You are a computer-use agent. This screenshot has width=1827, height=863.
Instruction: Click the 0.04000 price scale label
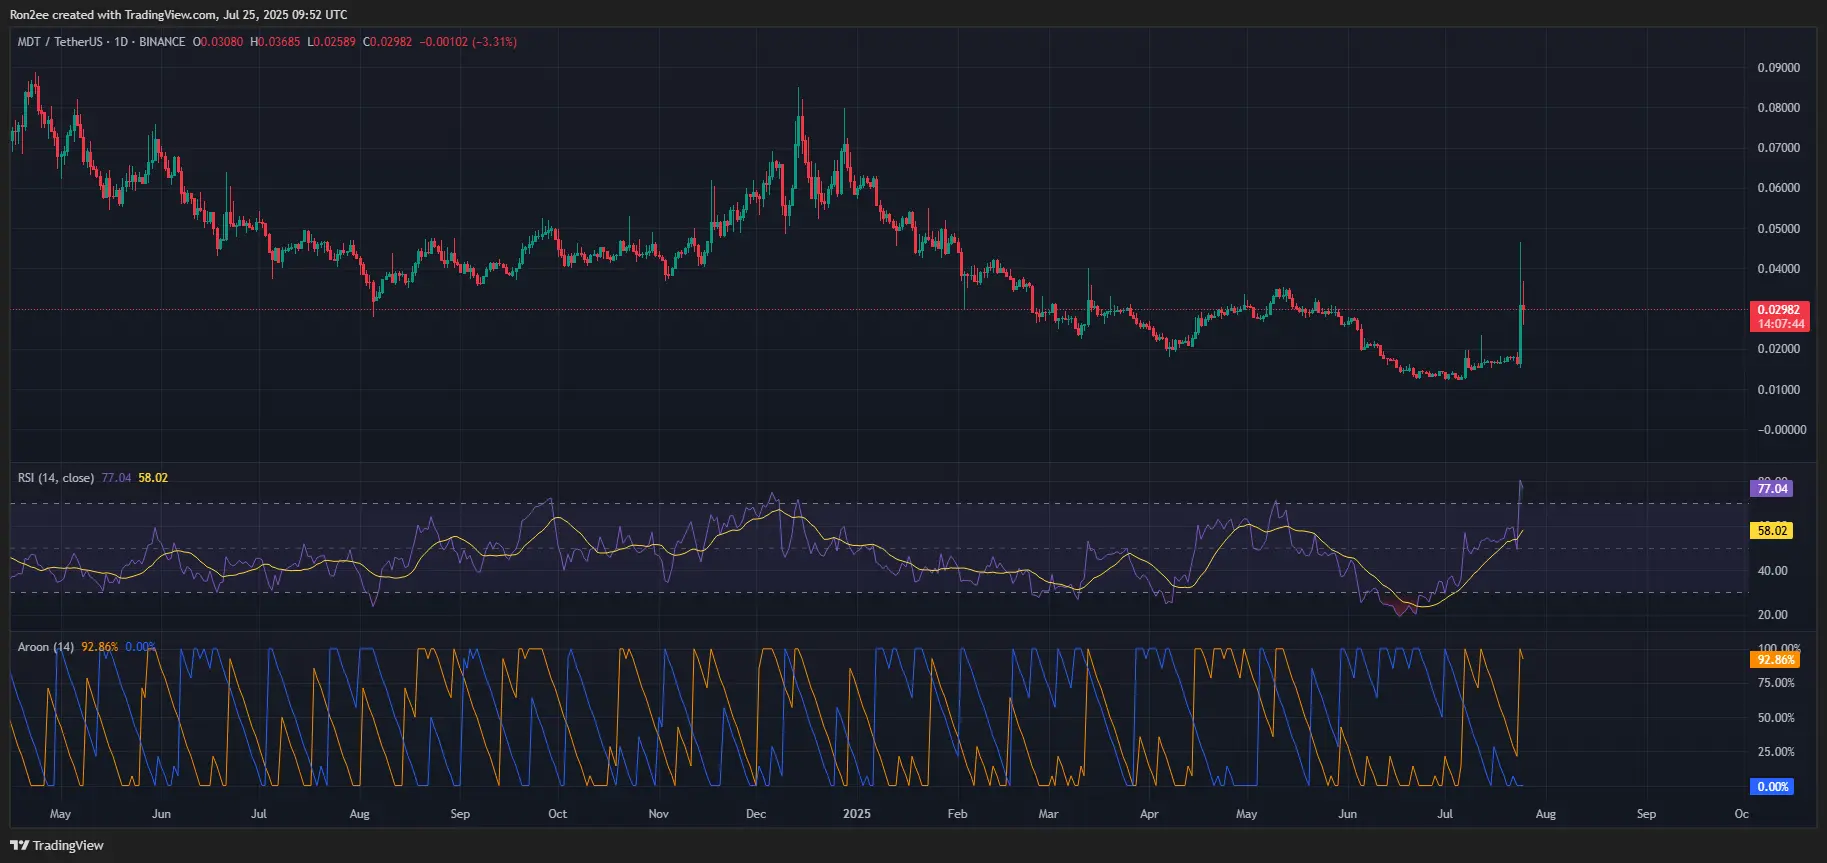1778,269
